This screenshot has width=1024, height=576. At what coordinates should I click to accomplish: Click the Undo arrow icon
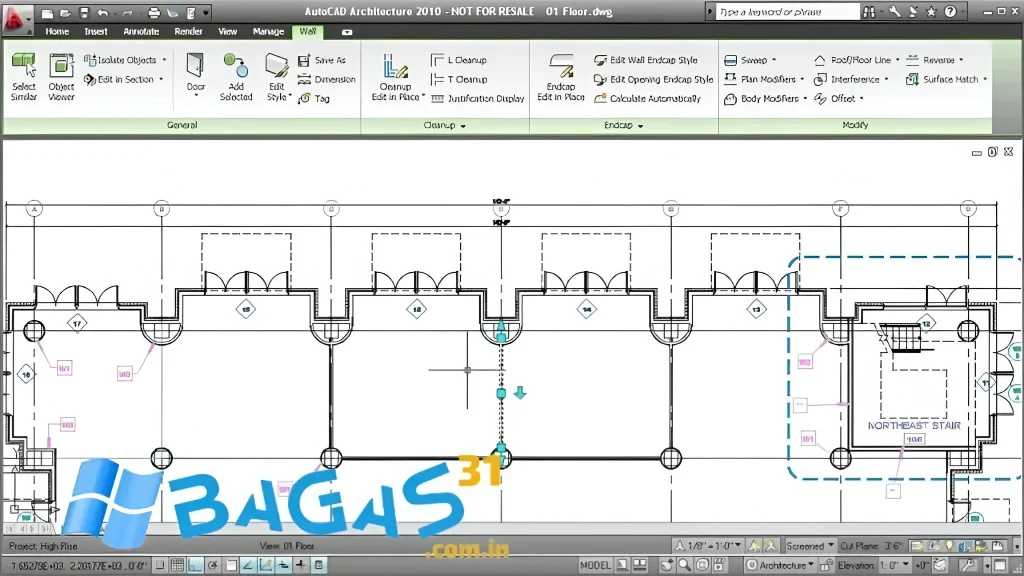point(103,13)
